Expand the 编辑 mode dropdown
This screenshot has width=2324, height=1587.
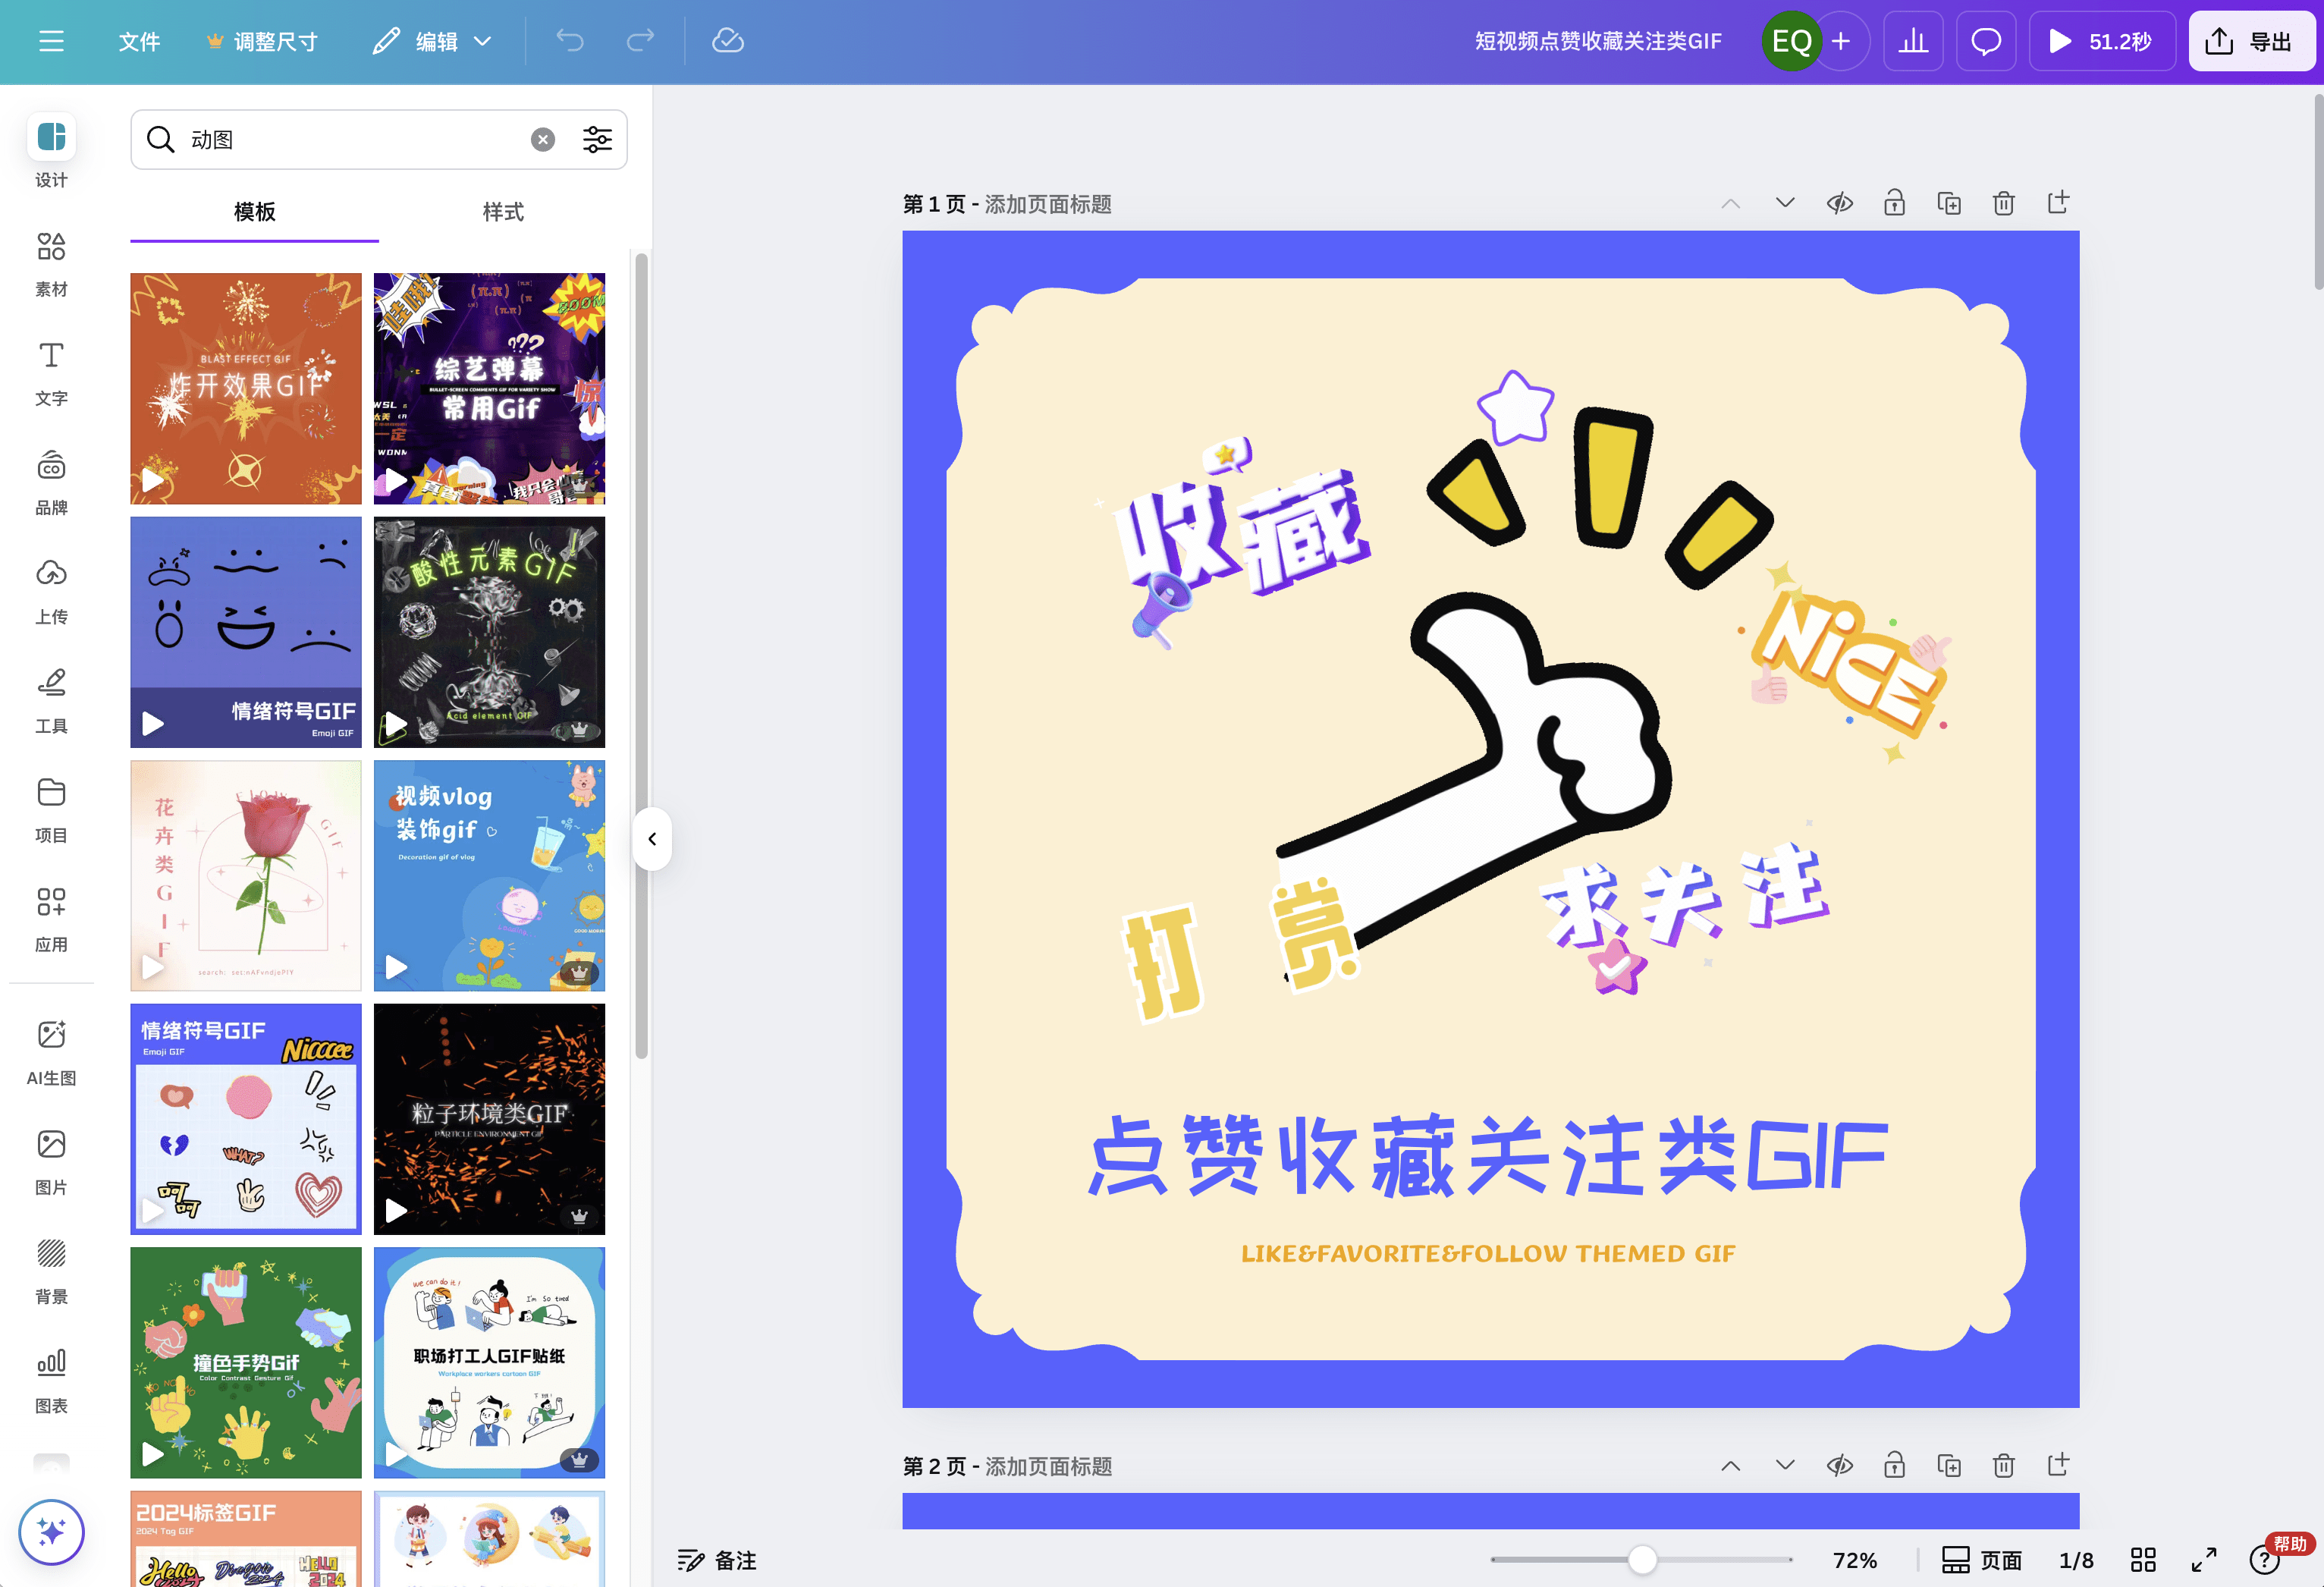[x=433, y=41]
